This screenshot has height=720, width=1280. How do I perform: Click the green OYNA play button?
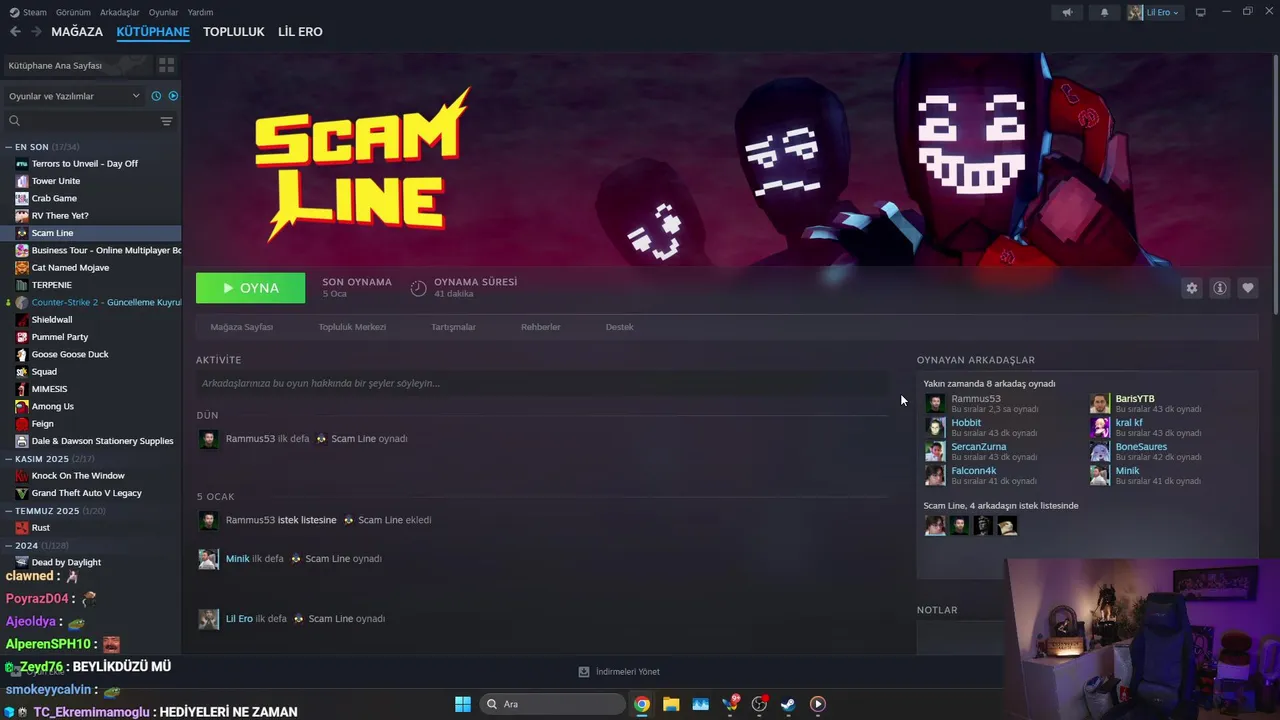pyautogui.click(x=251, y=288)
